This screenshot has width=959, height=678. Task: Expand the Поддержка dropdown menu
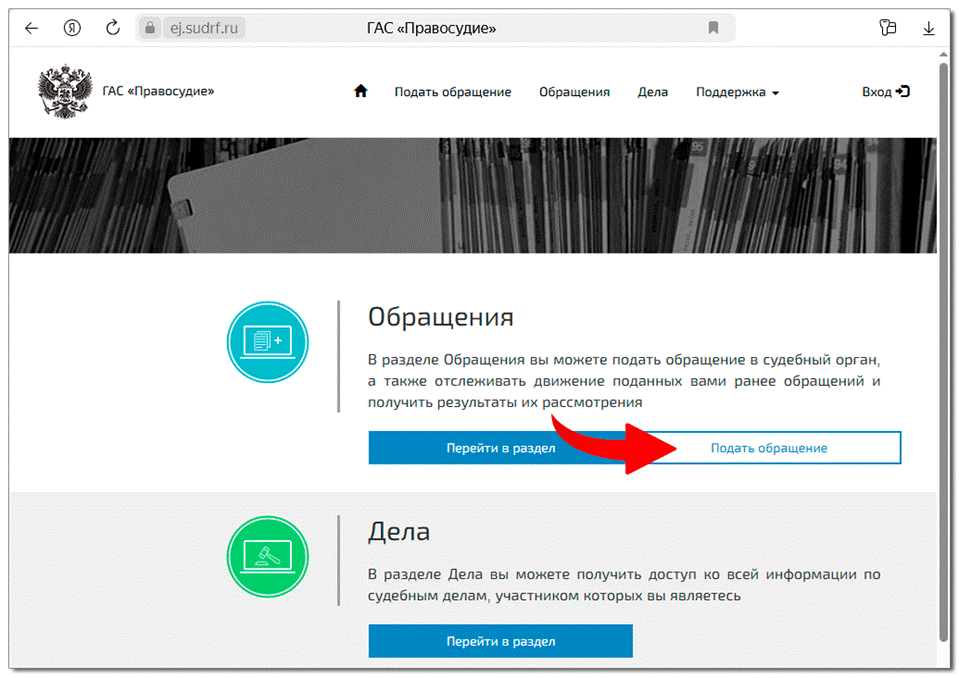737,92
